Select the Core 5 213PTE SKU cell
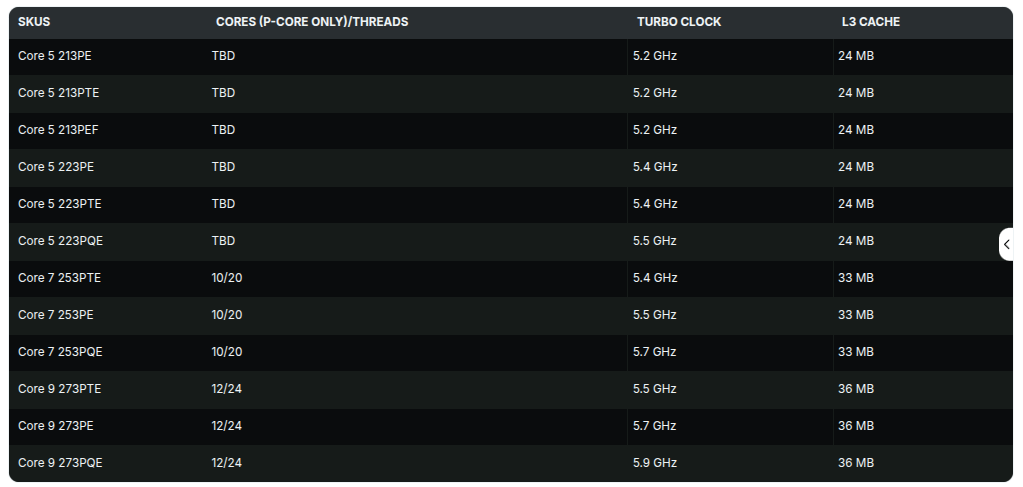The width and height of the screenshot is (1023, 487). click(59, 93)
